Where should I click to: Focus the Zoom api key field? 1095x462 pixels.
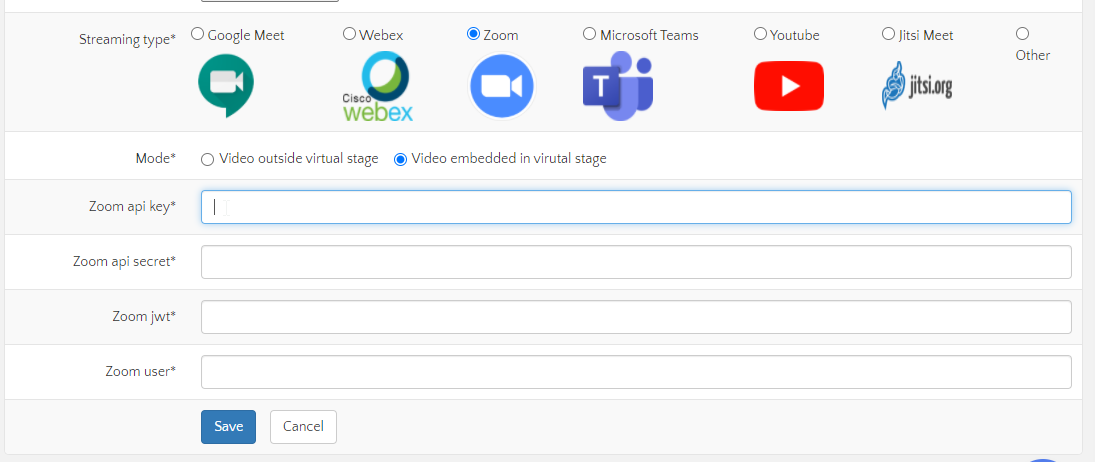(636, 207)
